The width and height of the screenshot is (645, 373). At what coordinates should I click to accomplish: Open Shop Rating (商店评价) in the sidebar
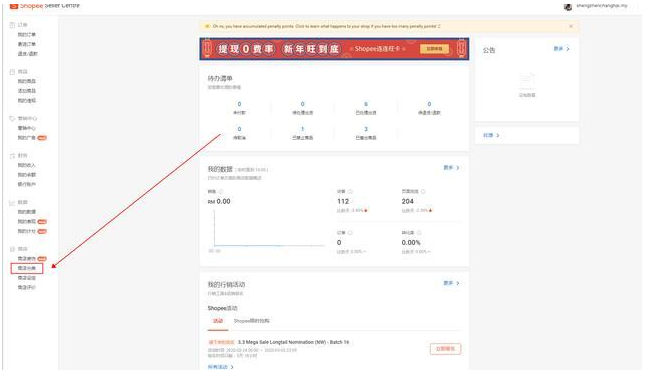click(x=27, y=287)
